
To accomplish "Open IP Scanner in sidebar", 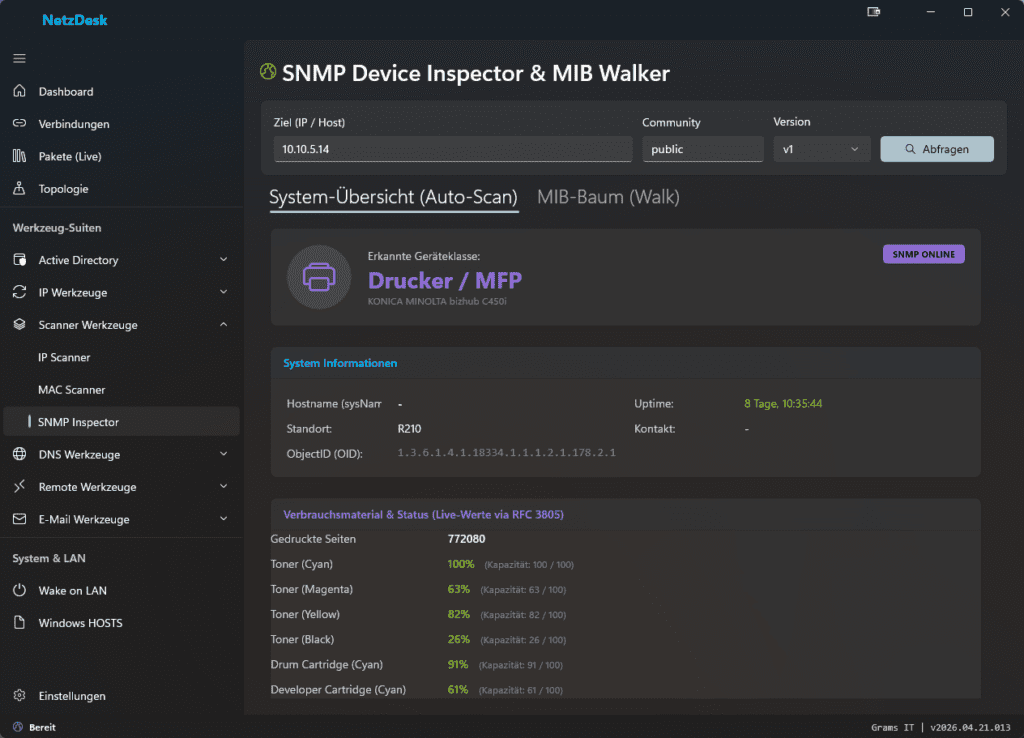I will pyautogui.click(x=64, y=357).
